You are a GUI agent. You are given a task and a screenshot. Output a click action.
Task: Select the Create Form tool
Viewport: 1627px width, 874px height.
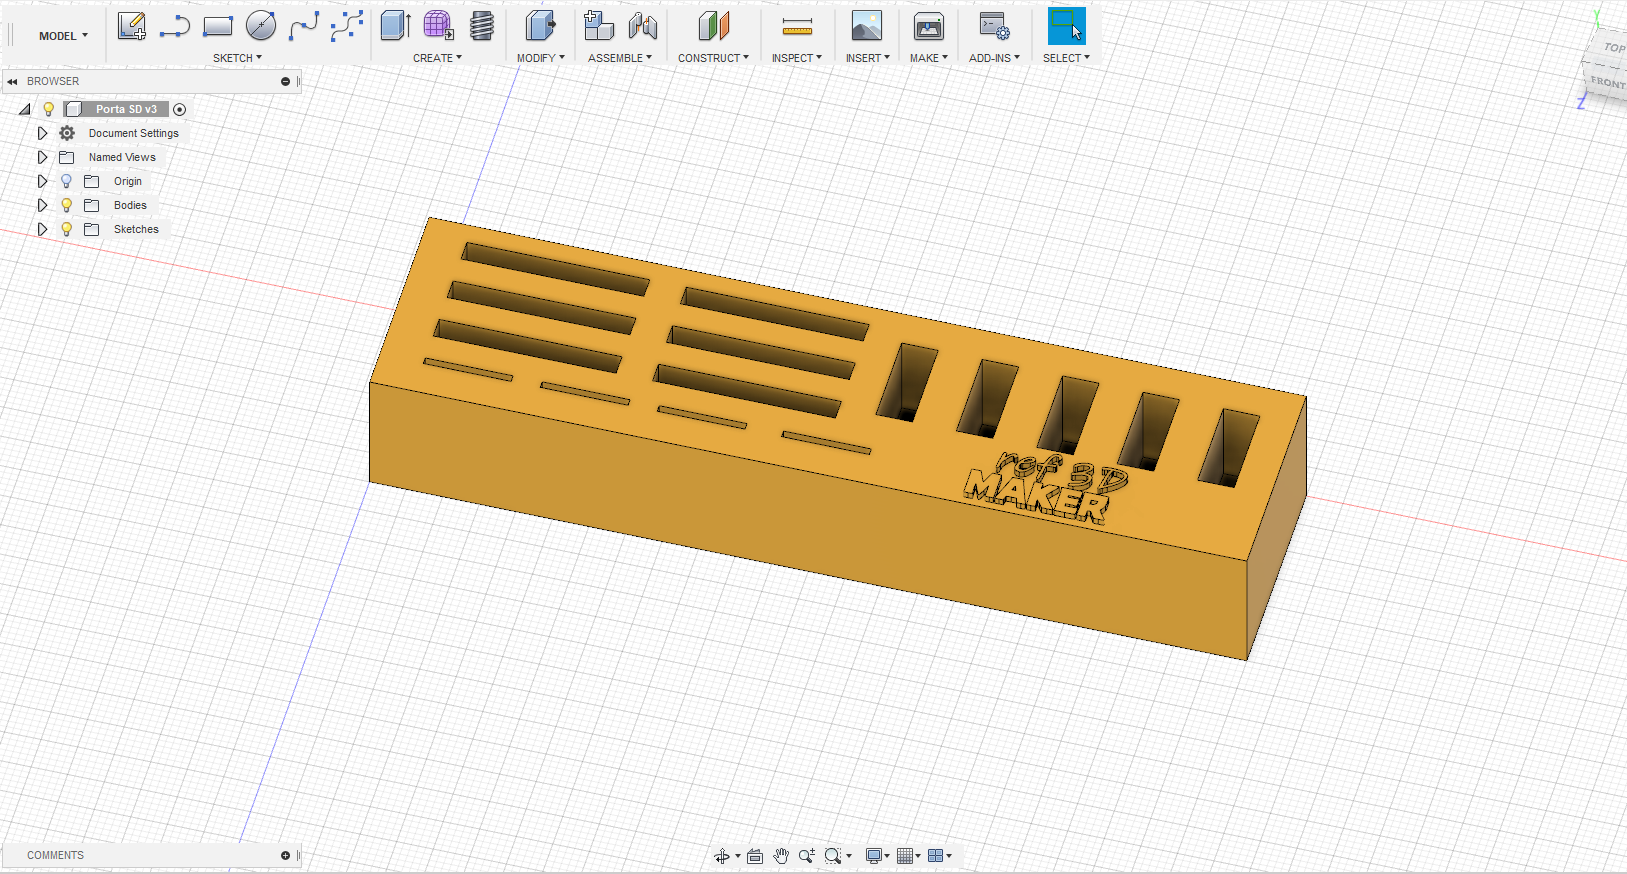point(438,26)
